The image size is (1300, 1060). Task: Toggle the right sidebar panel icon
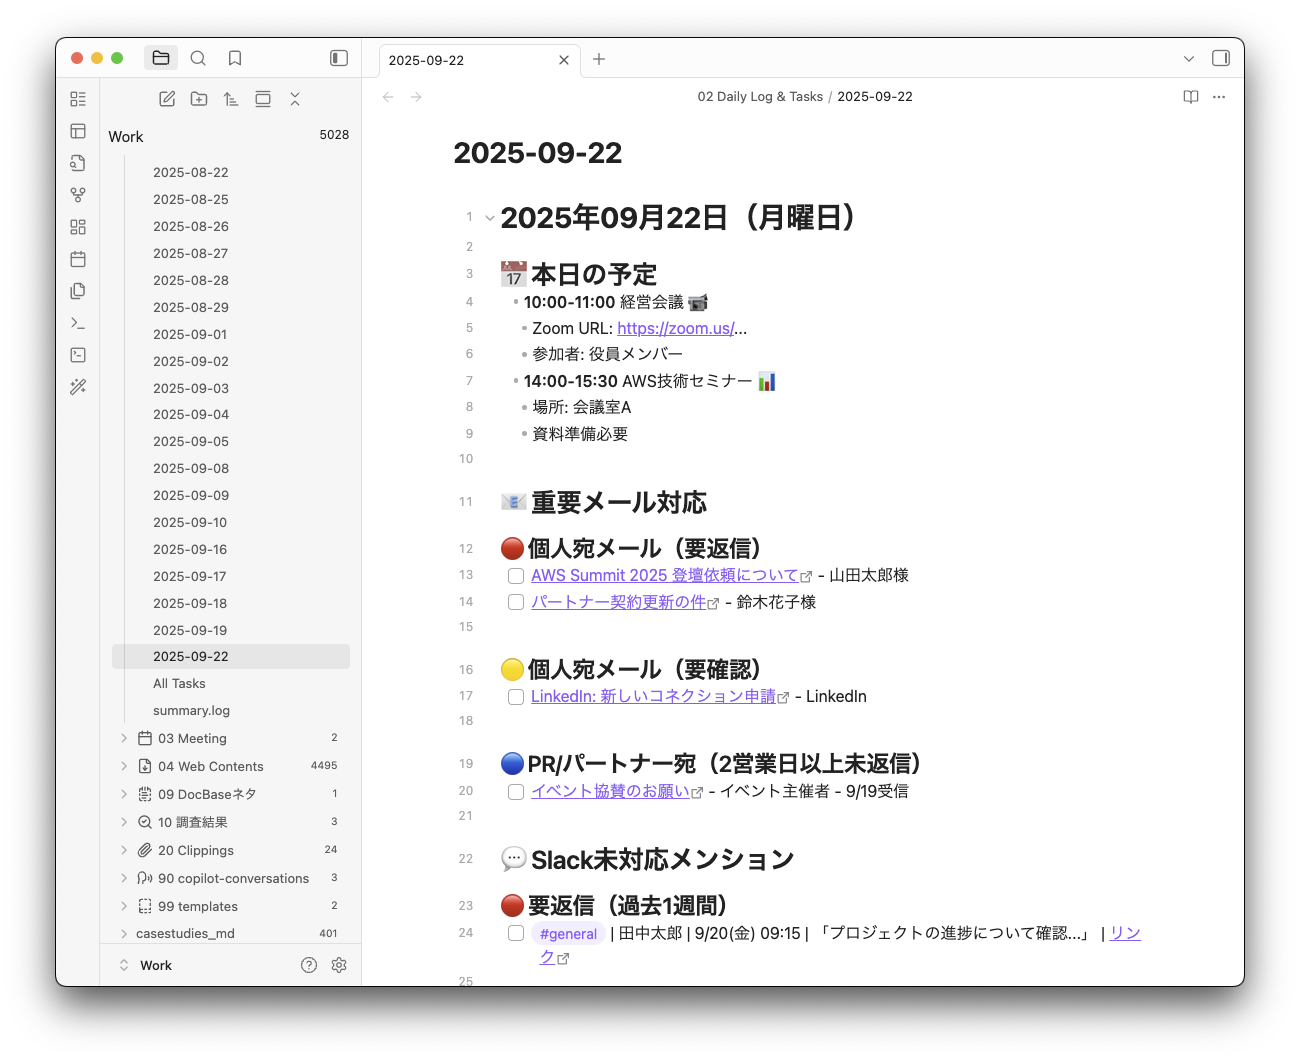(x=1221, y=58)
